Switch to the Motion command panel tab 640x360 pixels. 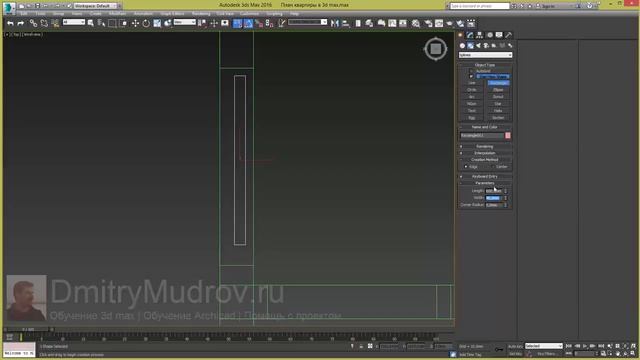489,35
